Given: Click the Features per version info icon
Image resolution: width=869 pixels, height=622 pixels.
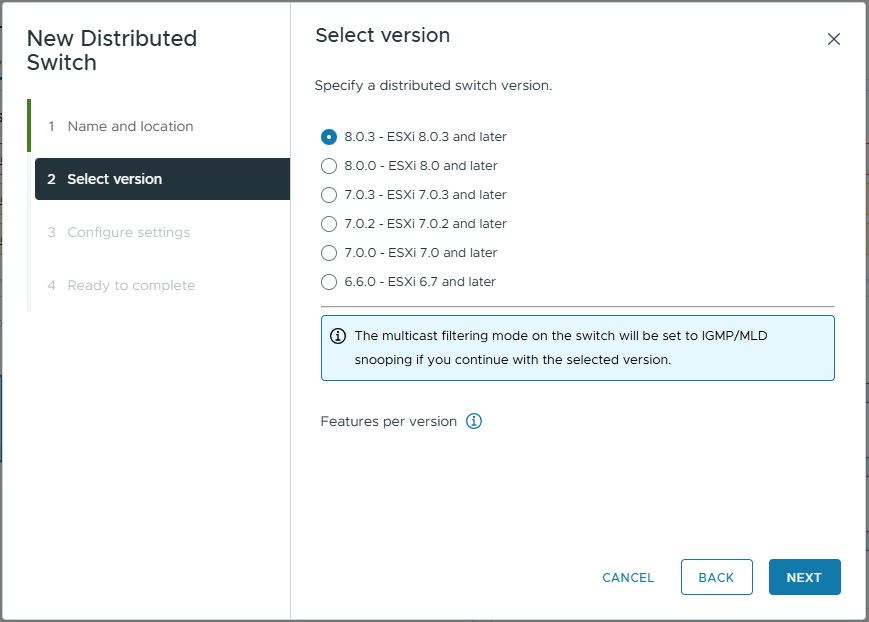Looking at the screenshot, I should click(474, 421).
